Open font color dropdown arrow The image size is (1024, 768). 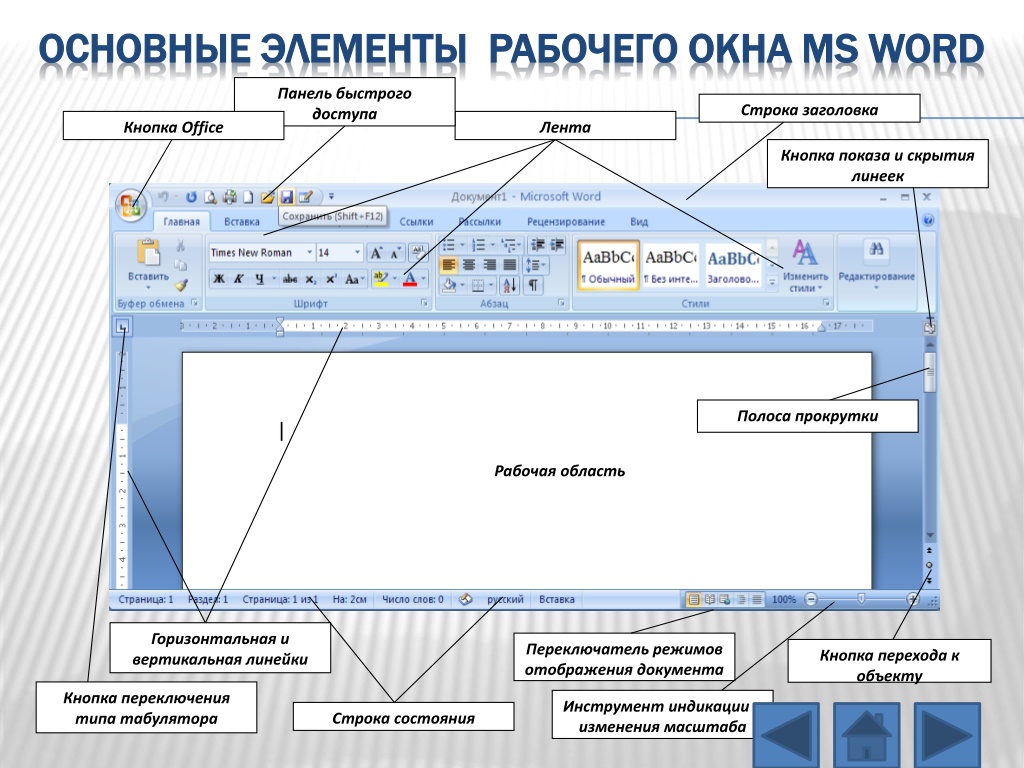point(424,279)
